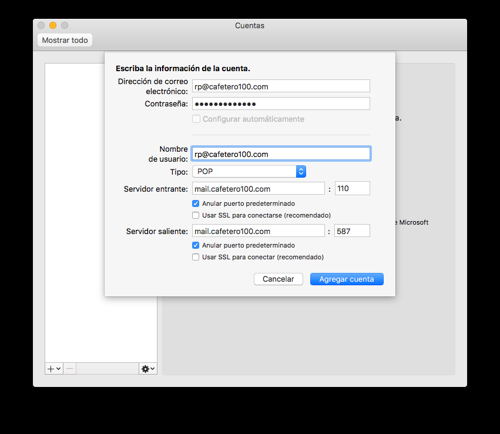The width and height of the screenshot is (500, 434).
Task: Focus the Dirección de correo electrónico field
Action: tap(281, 86)
